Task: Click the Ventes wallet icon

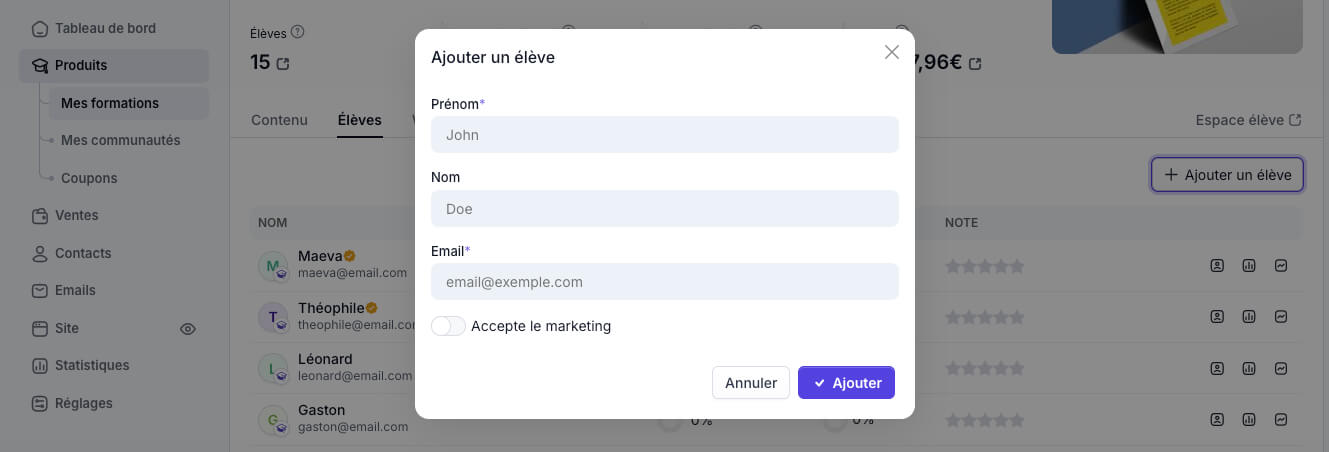Action: (40, 215)
